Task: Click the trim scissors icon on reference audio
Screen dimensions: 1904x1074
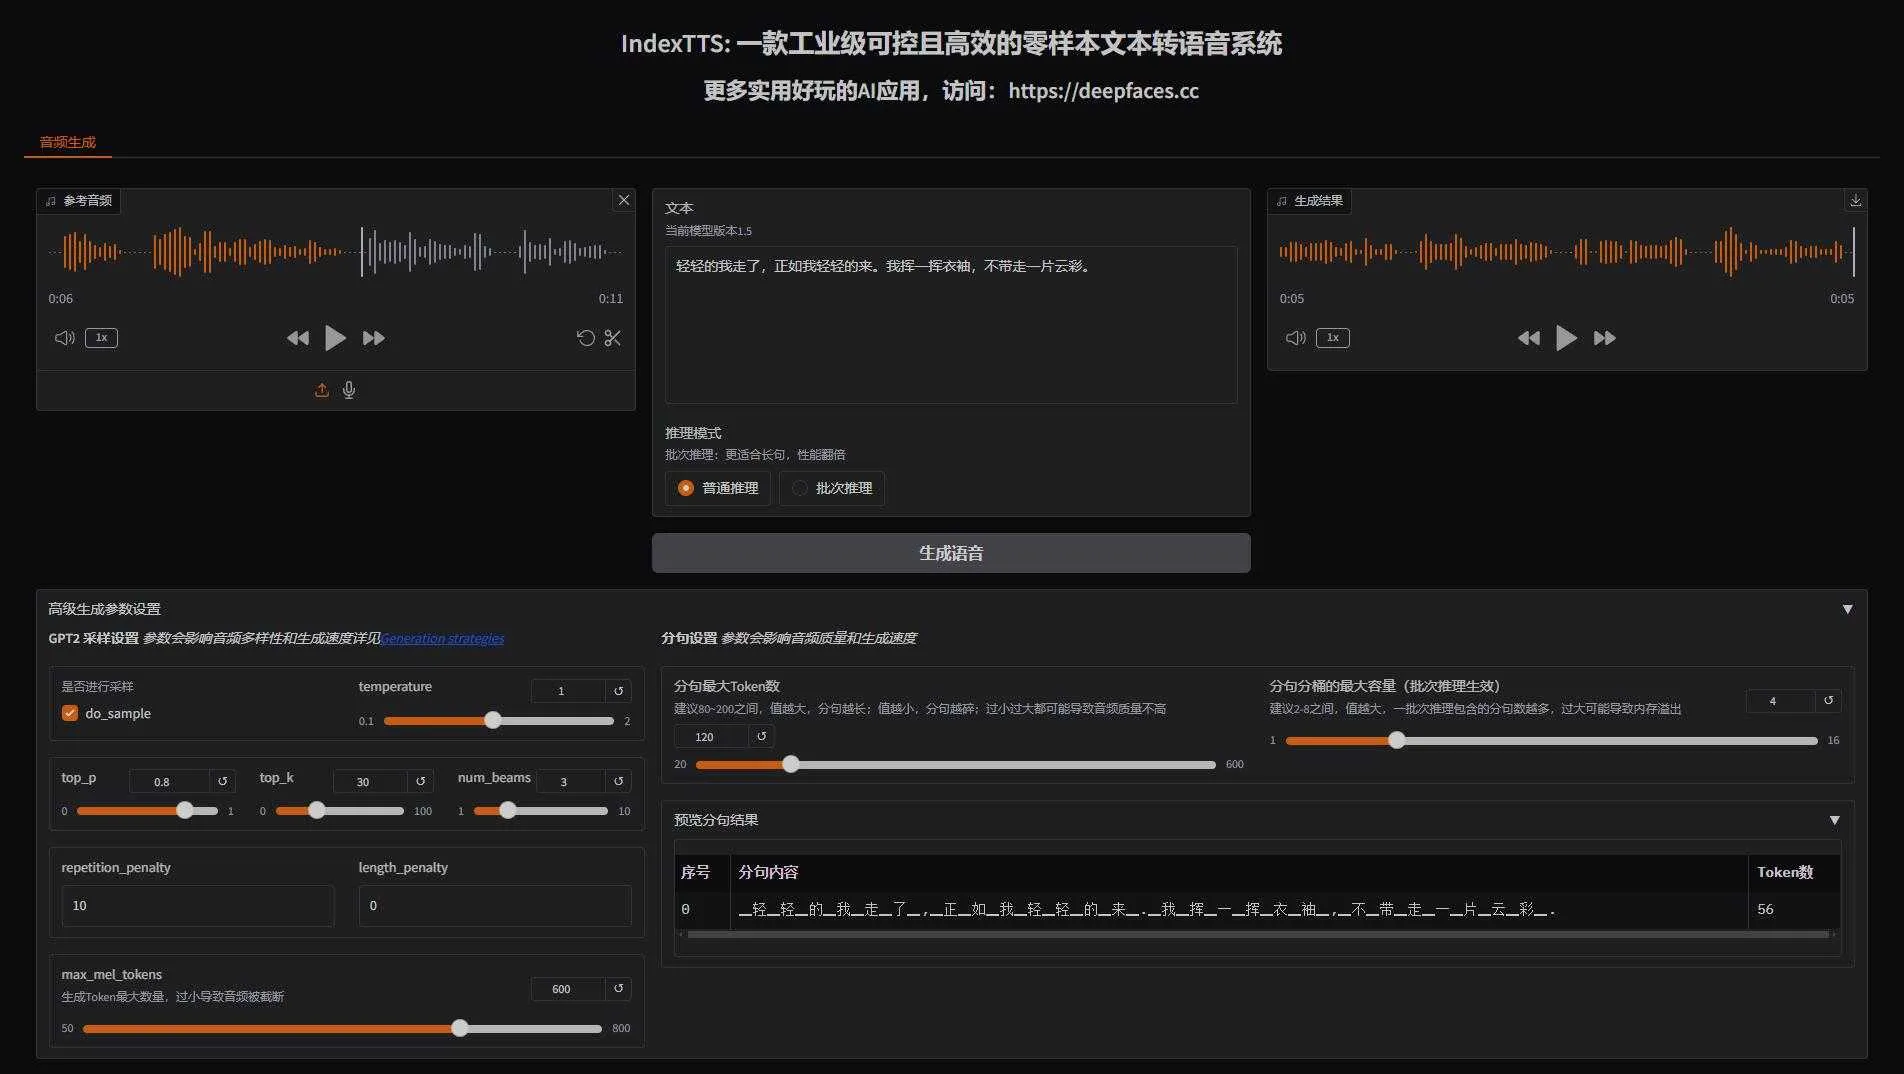Action: click(613, 338)
